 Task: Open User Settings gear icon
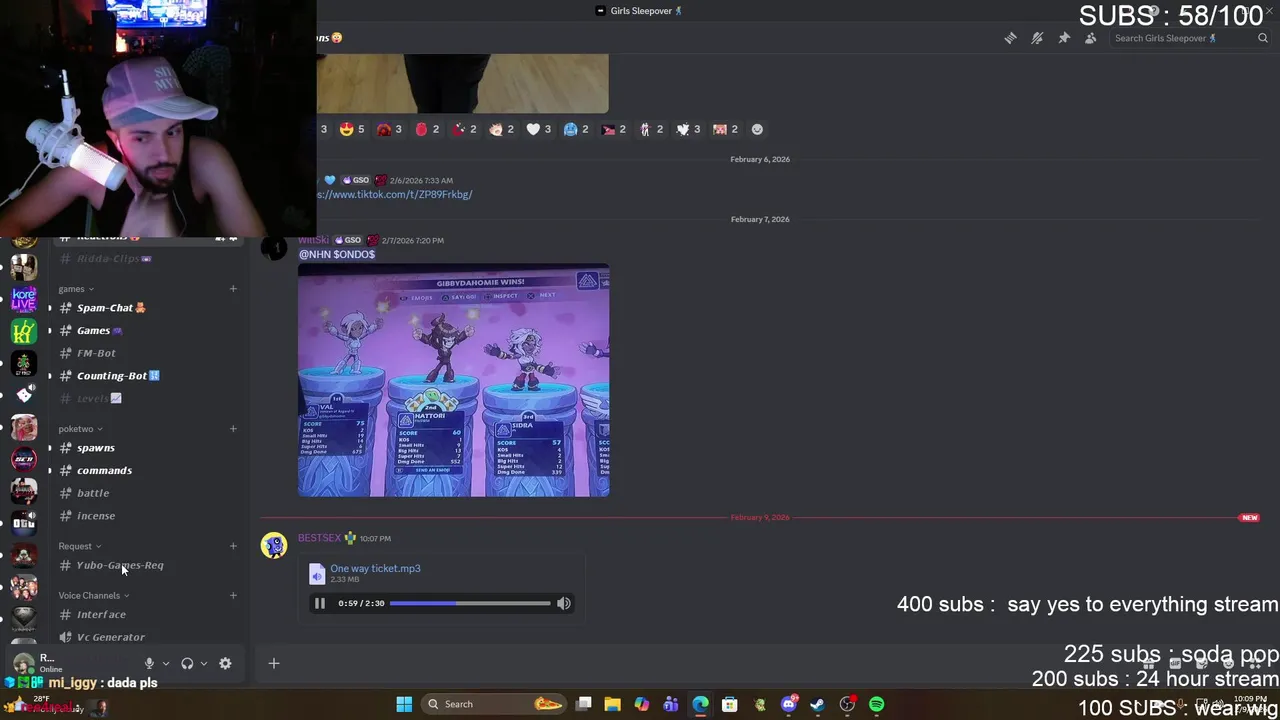tap(225, 663)
